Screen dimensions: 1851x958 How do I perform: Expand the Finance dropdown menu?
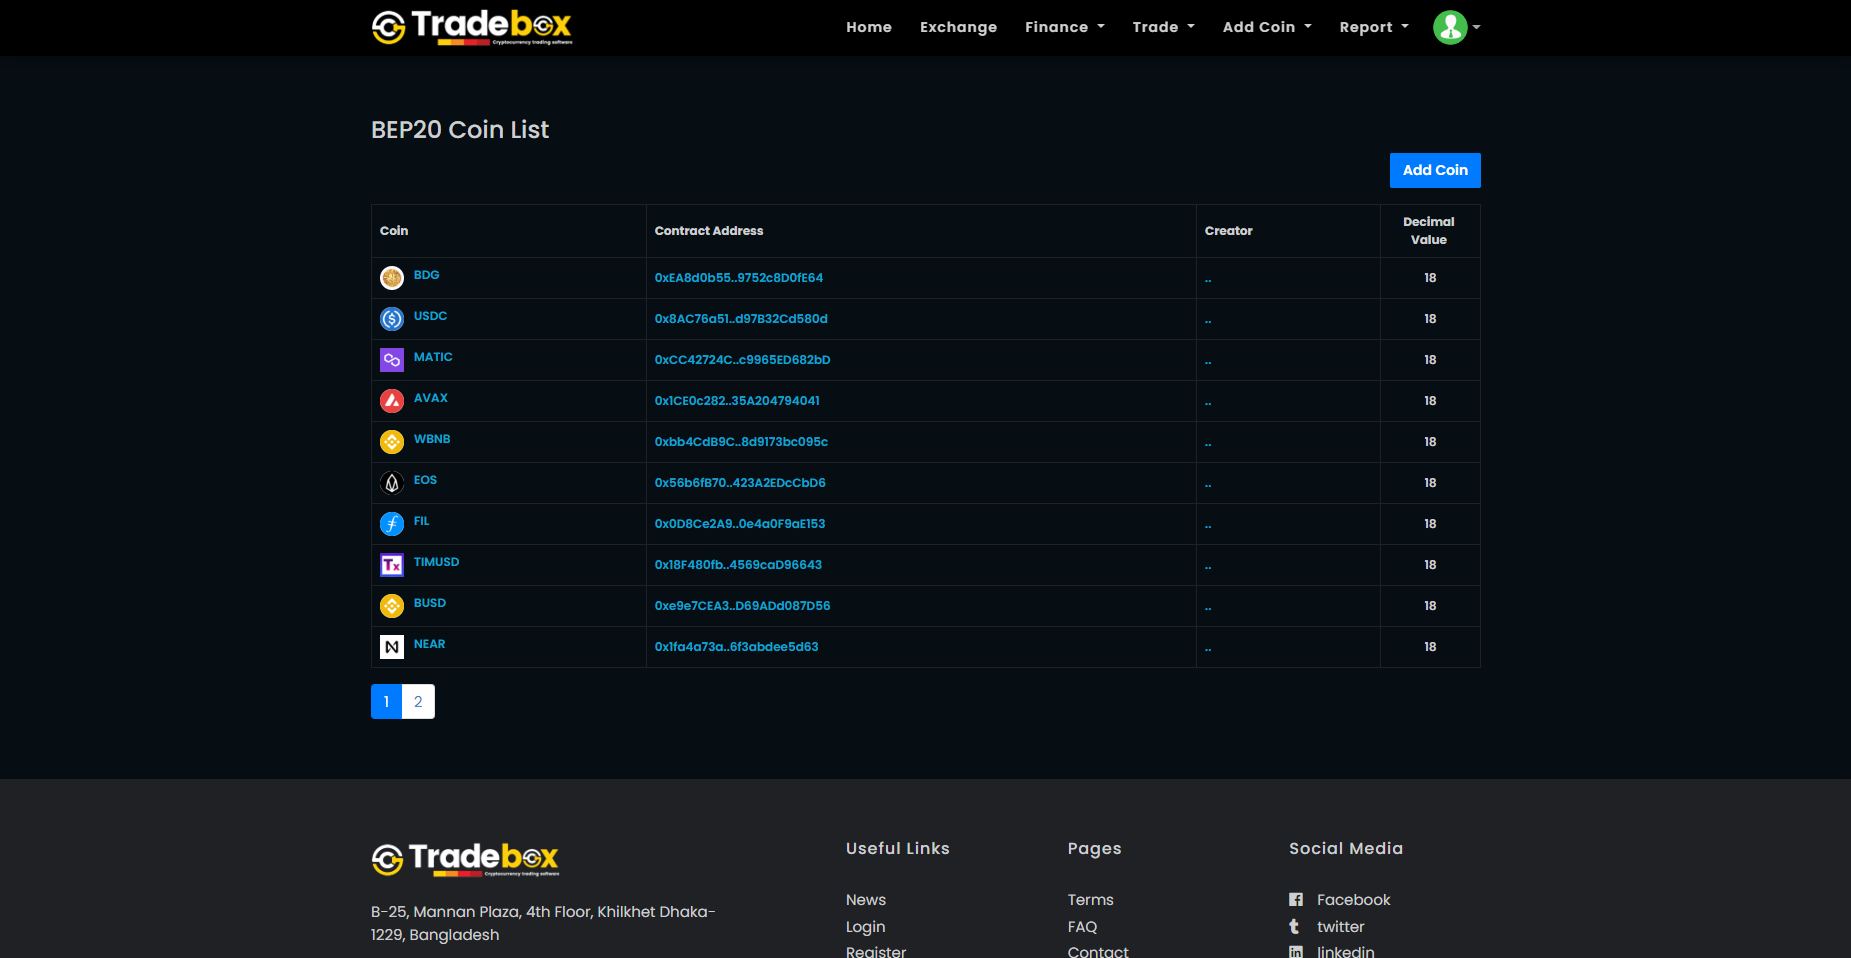pos(1065,27)
